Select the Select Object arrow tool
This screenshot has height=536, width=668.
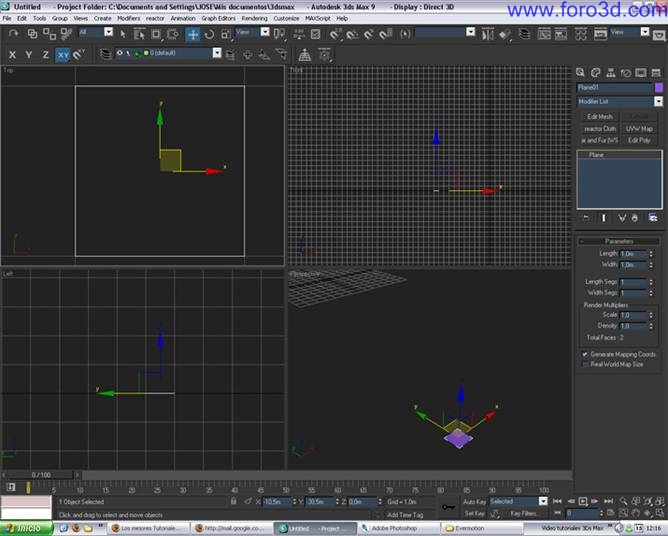pyautogui.click(x=123, y=34)
